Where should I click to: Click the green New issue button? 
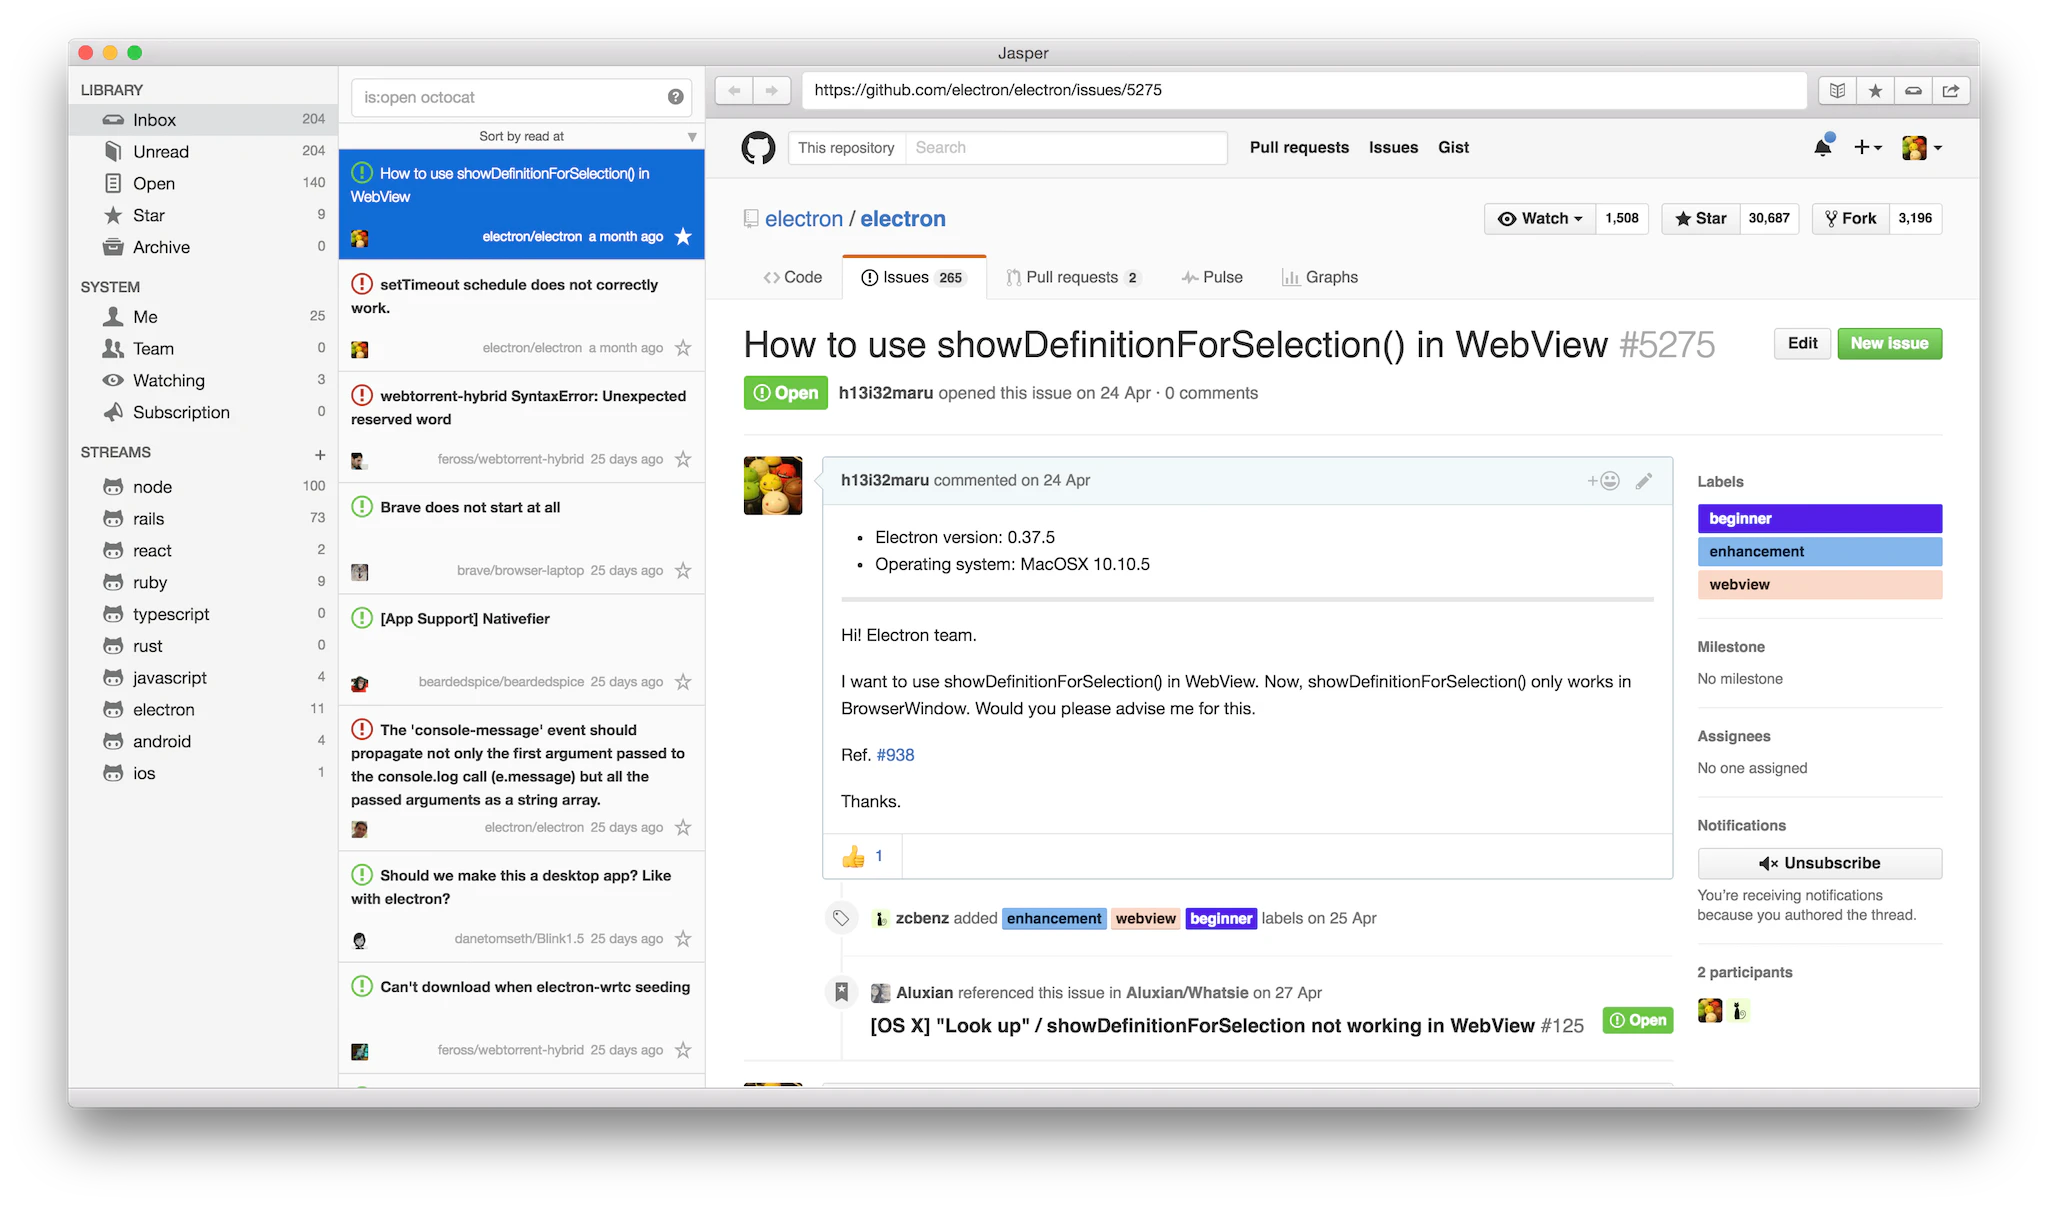[x=1889, y=343]
